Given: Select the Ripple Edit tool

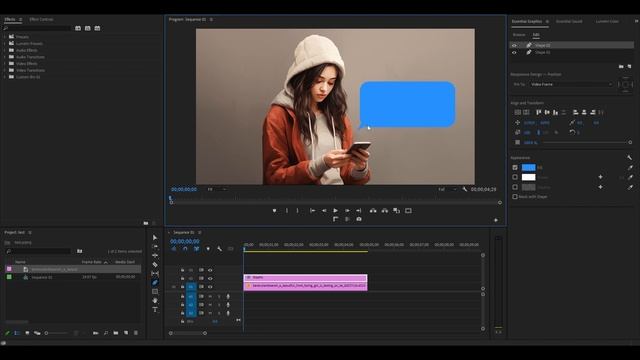Looking at the screenshot, I should click(155, 256).
